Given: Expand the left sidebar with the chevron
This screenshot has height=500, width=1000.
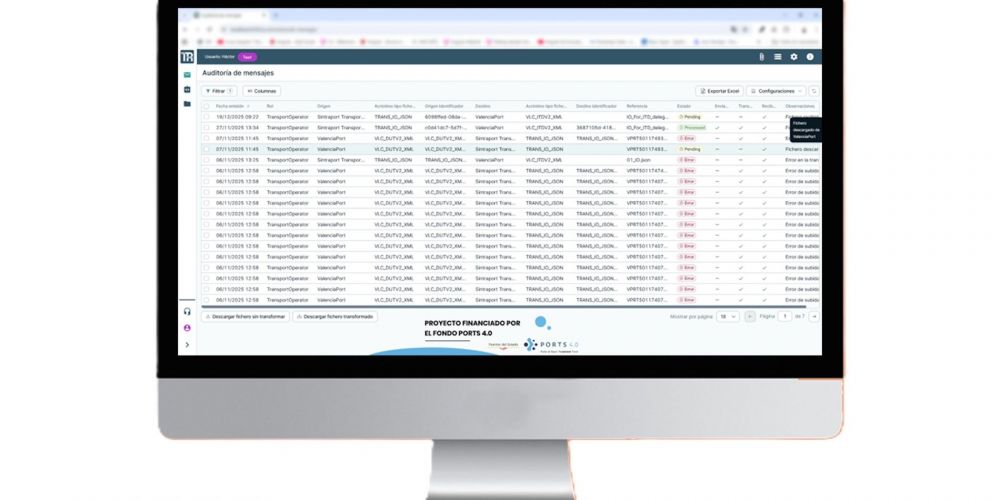Looking at the screenshot, I should 187,345.
